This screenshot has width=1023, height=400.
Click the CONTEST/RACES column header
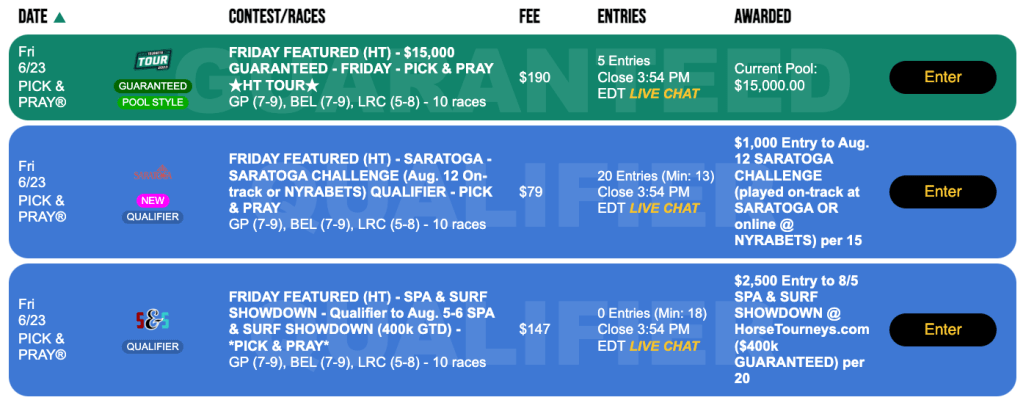277,17
